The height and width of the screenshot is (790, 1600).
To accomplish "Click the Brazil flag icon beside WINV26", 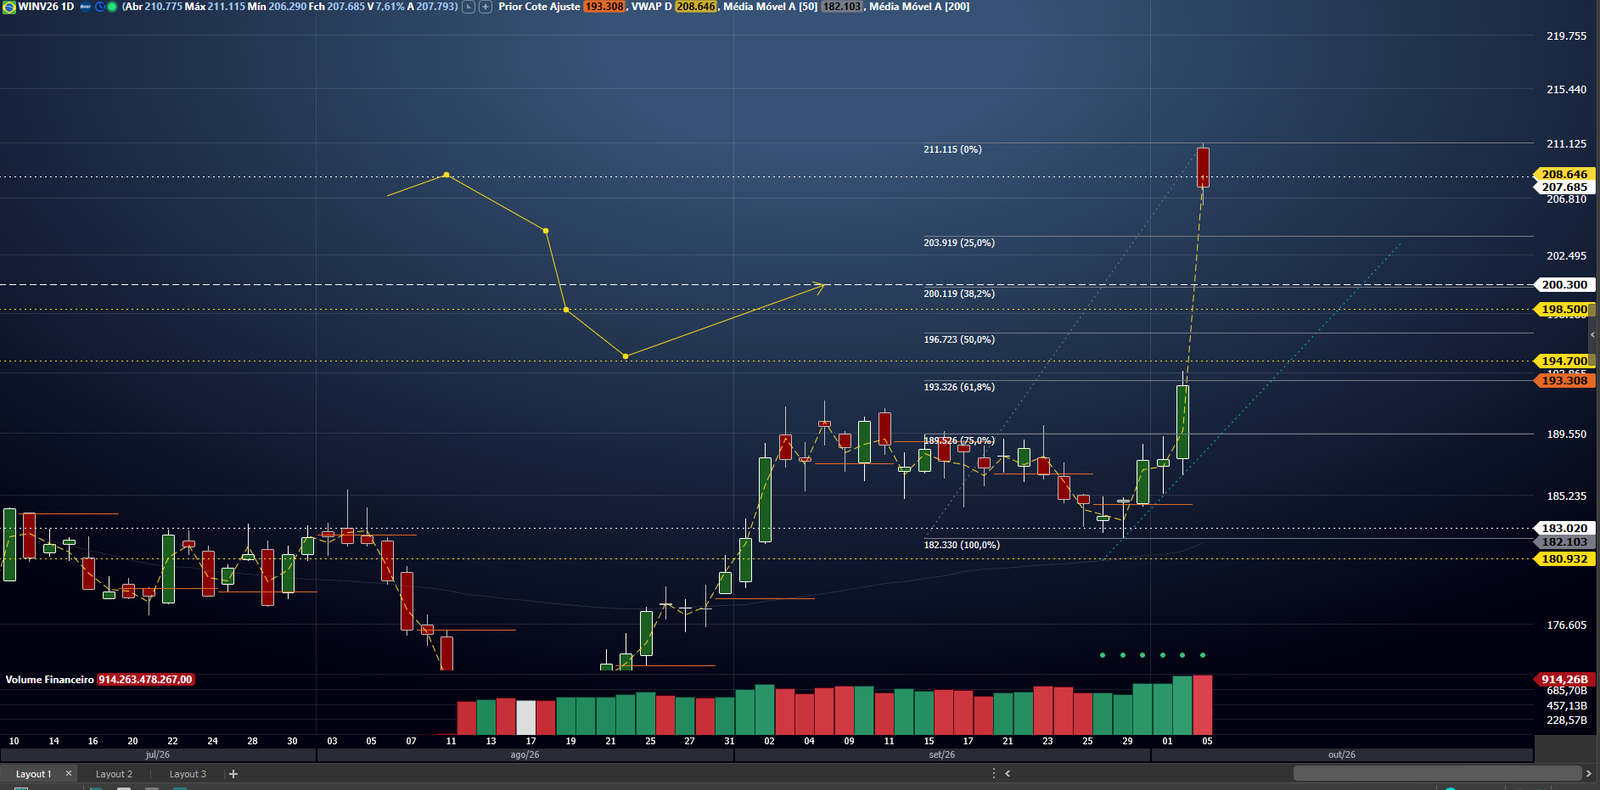I will 9,7.
